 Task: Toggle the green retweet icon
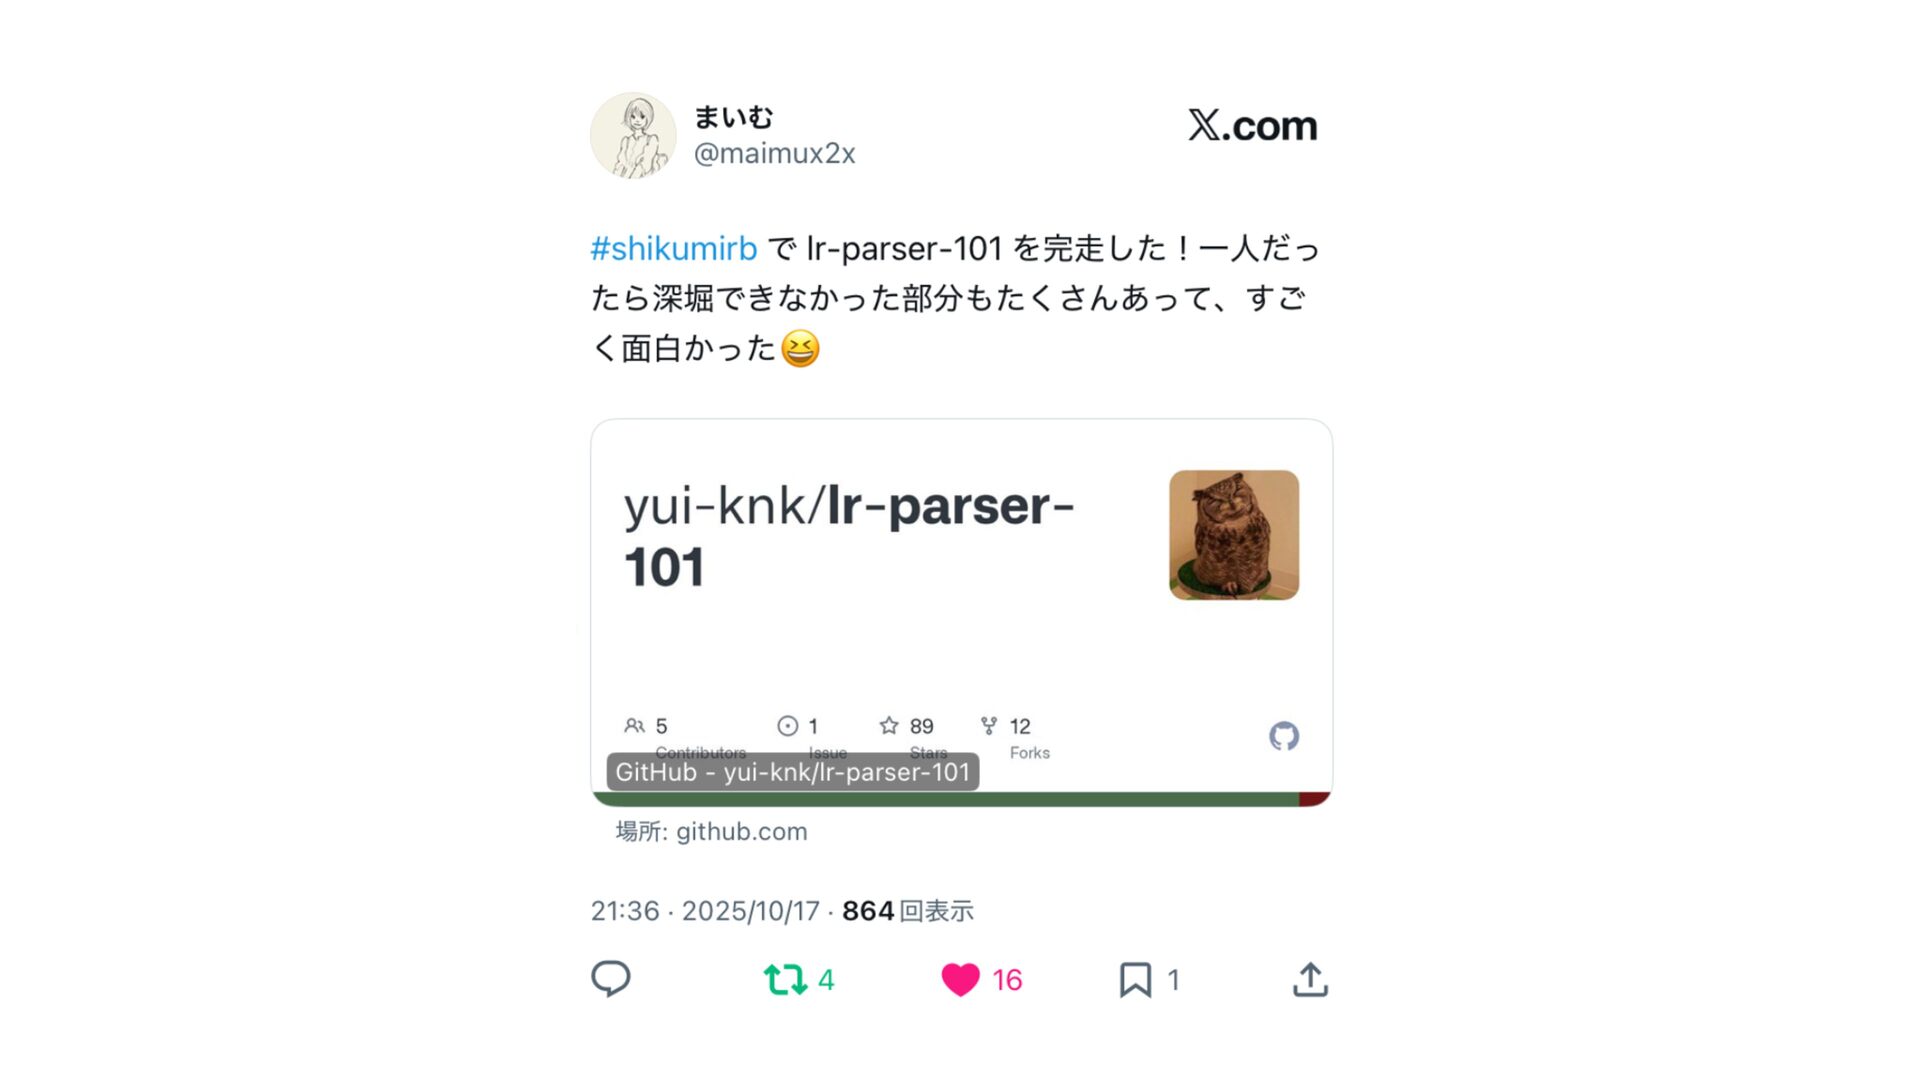tap(785, 979)
